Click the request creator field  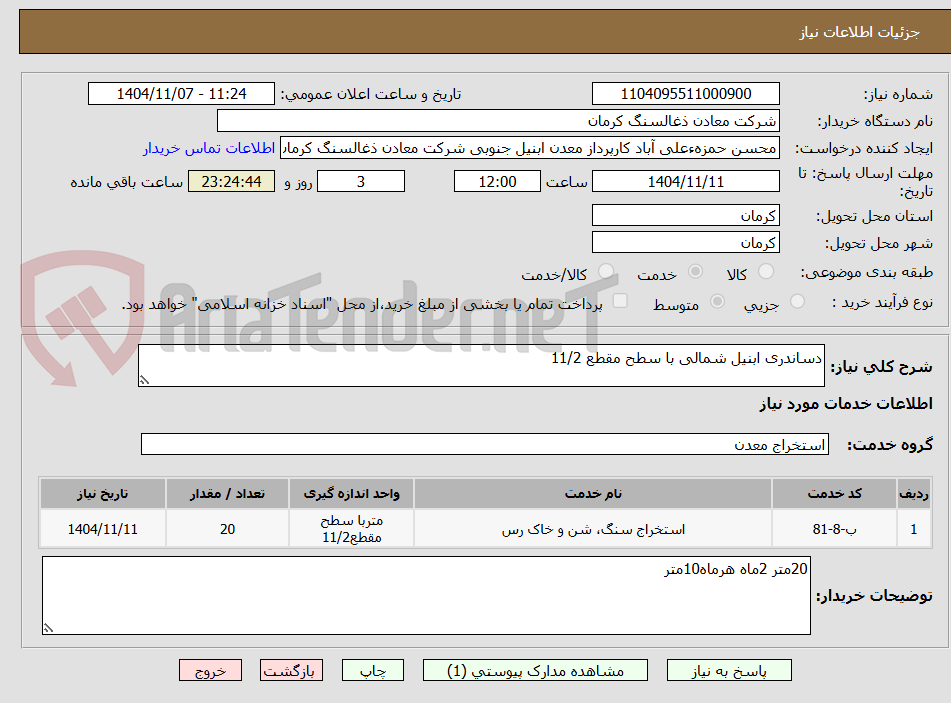tap(529, 149)
